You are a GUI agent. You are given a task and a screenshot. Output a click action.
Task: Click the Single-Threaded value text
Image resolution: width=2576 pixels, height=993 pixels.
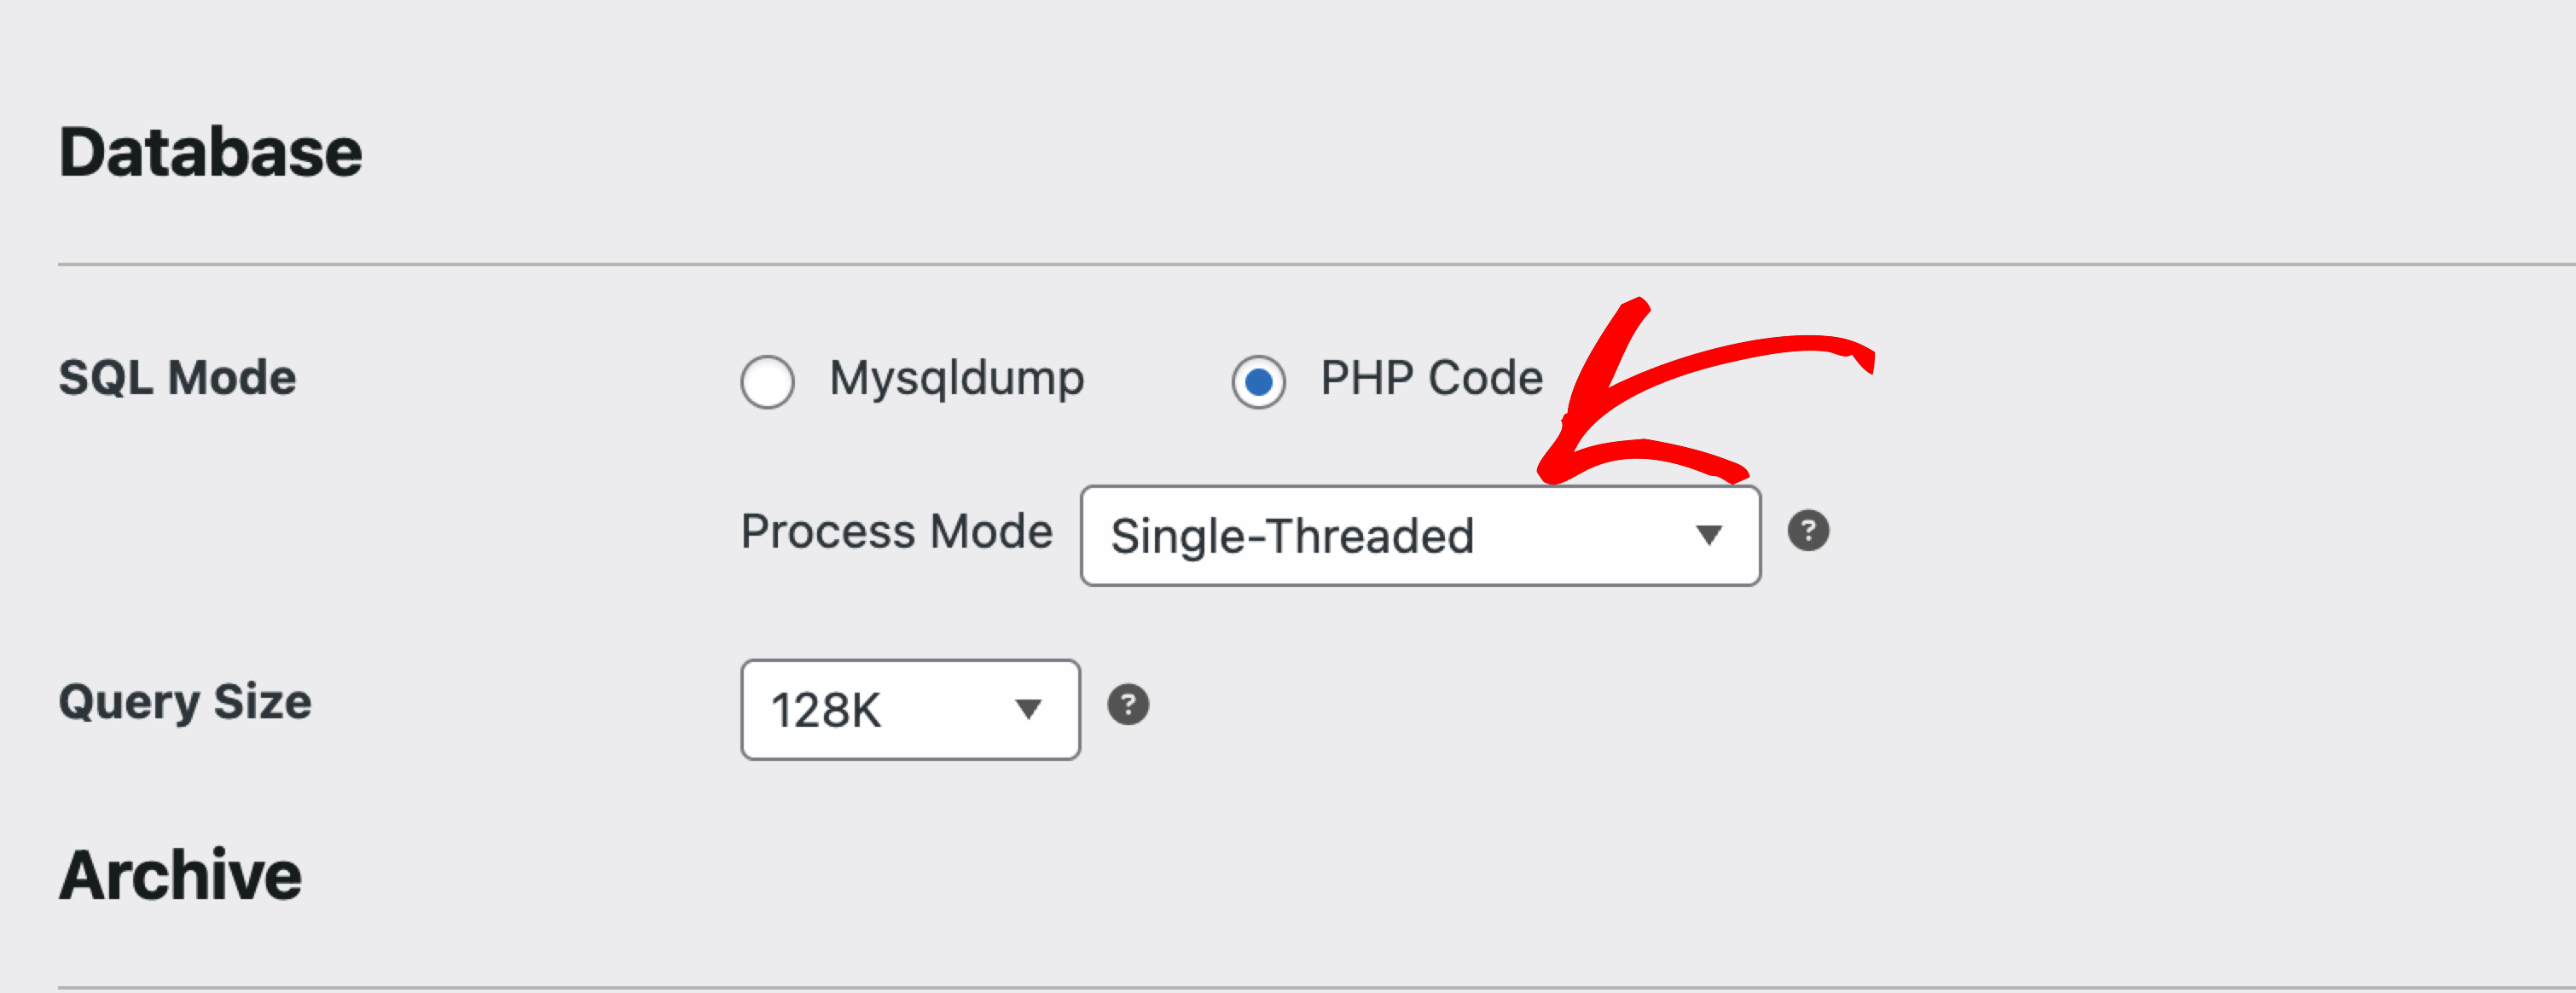click(x=1292, y=537)
